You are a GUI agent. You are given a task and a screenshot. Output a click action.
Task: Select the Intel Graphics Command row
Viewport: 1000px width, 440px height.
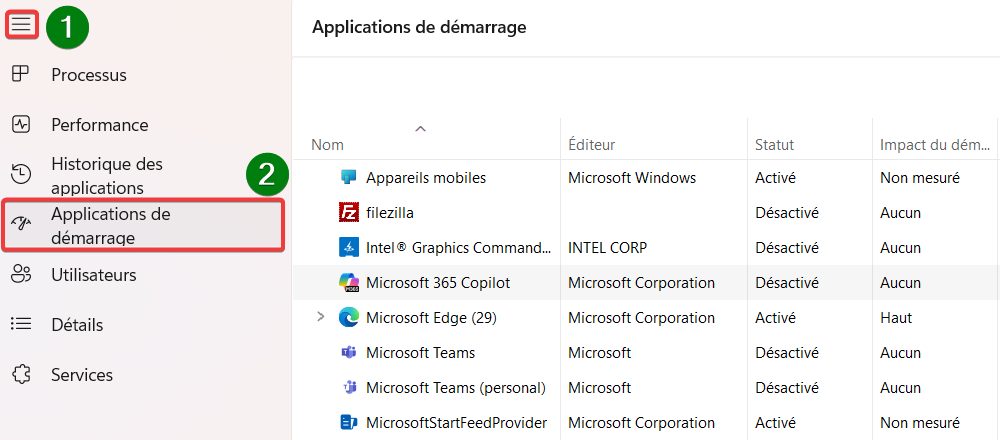pos(646,247)
